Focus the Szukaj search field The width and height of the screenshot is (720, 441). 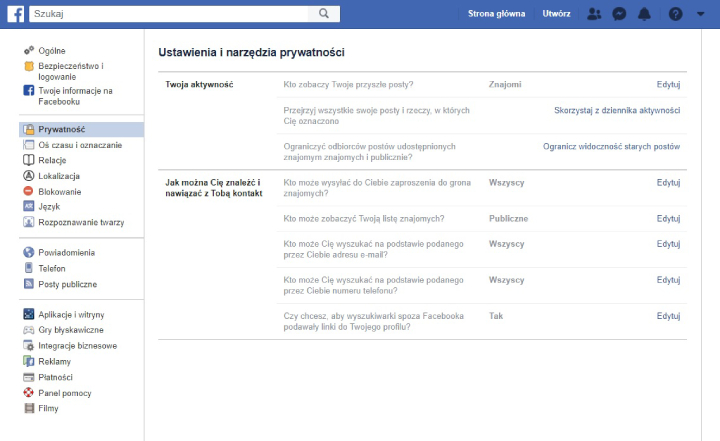(169, 14)
